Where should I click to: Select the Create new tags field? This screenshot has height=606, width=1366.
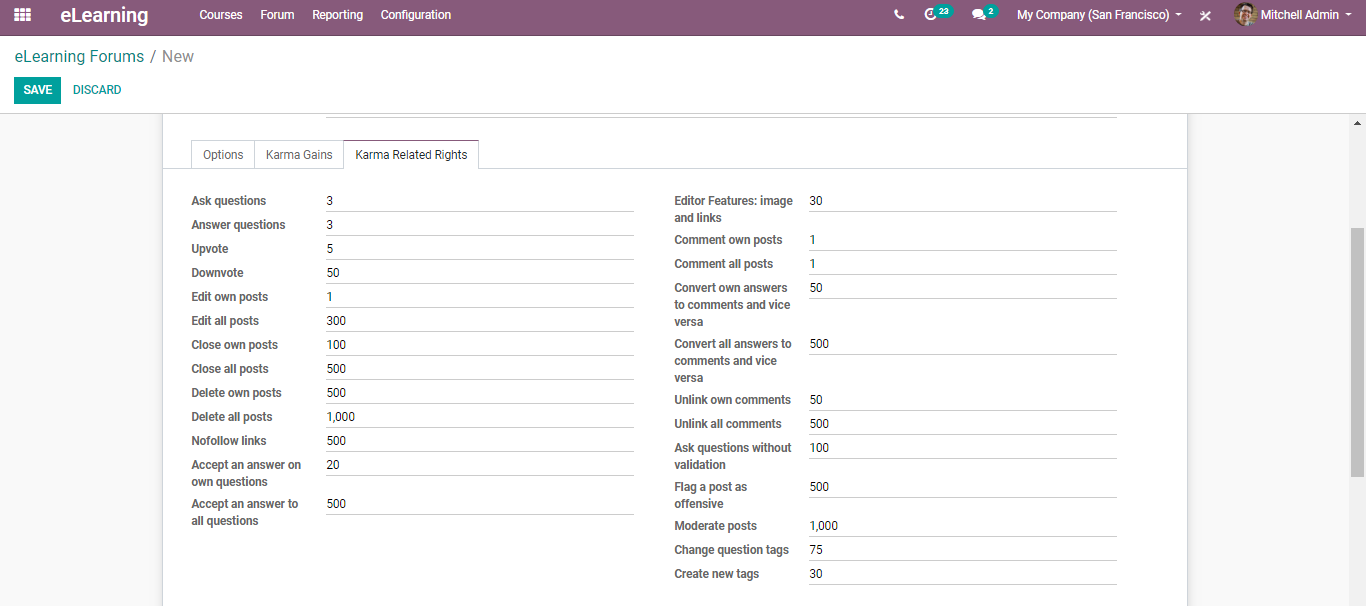coord(961,574)
